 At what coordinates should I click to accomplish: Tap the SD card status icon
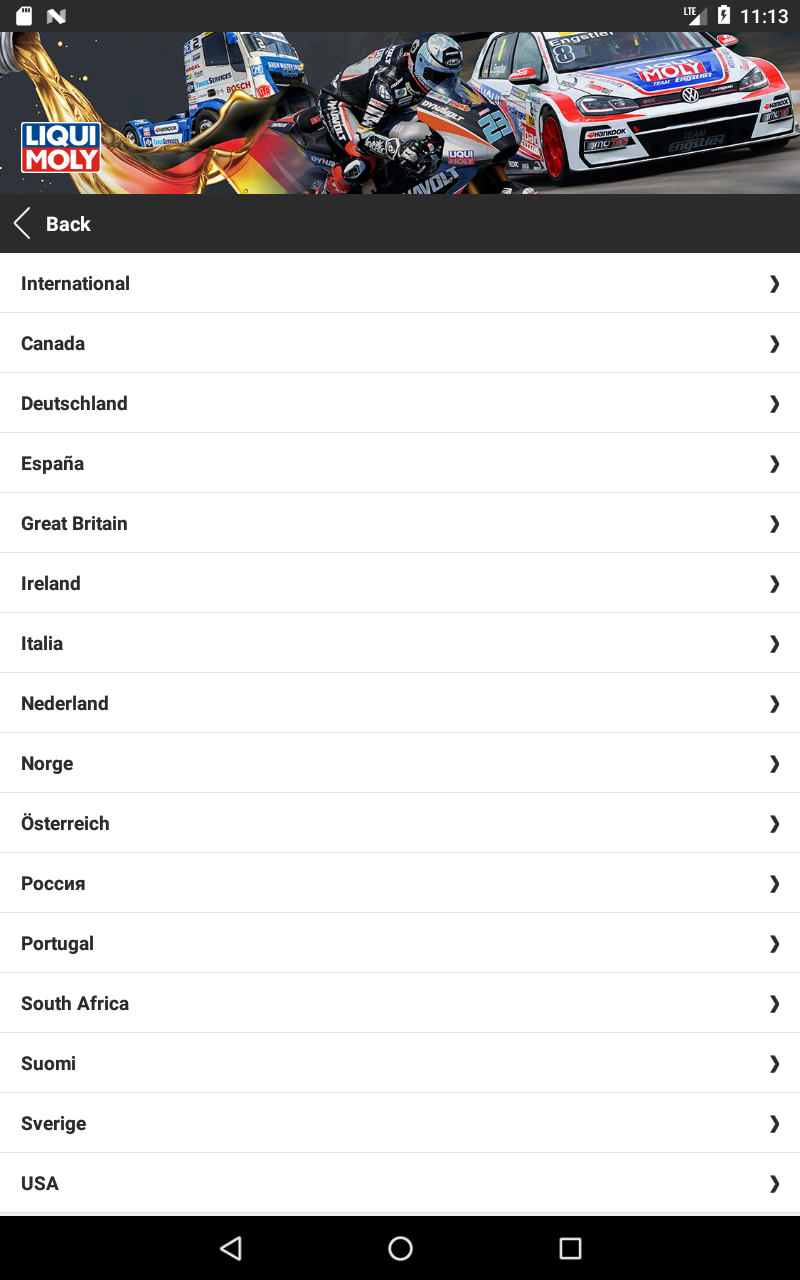pos(24,16)
